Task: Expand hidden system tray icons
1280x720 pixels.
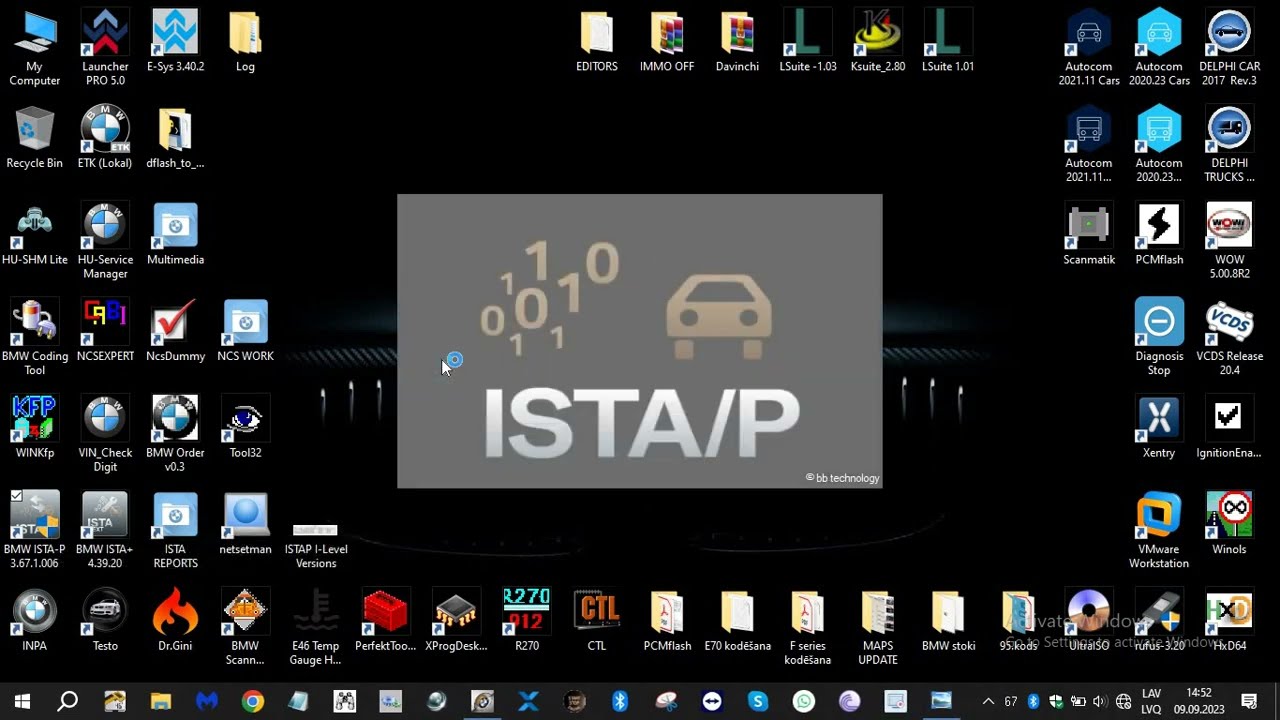Action: [x=988, y=701]
